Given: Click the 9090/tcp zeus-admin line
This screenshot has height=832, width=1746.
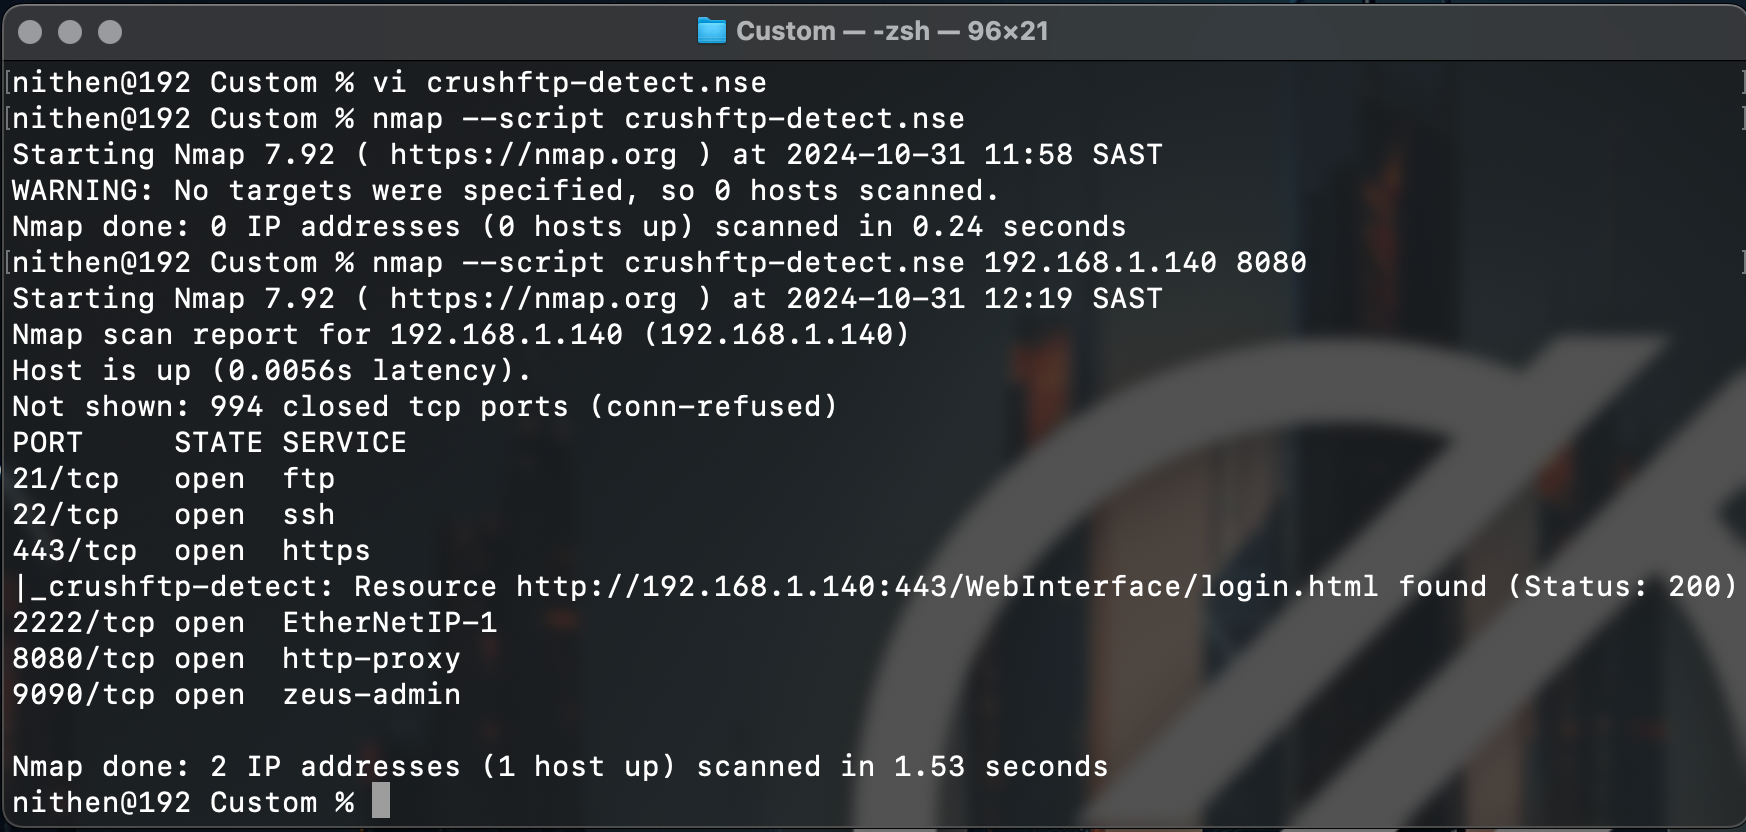Looking at the screenshot, I should click(x=236, y=695).
